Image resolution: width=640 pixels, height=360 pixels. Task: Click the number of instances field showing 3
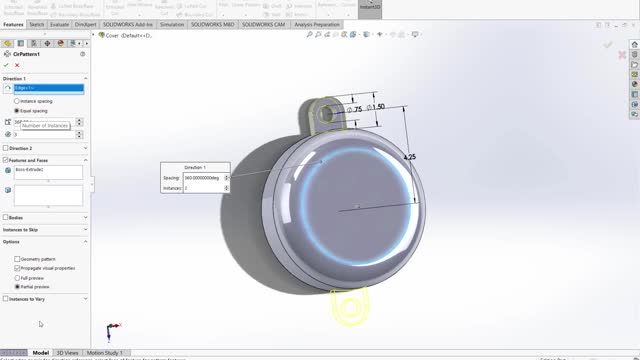[x=44, y=134]
